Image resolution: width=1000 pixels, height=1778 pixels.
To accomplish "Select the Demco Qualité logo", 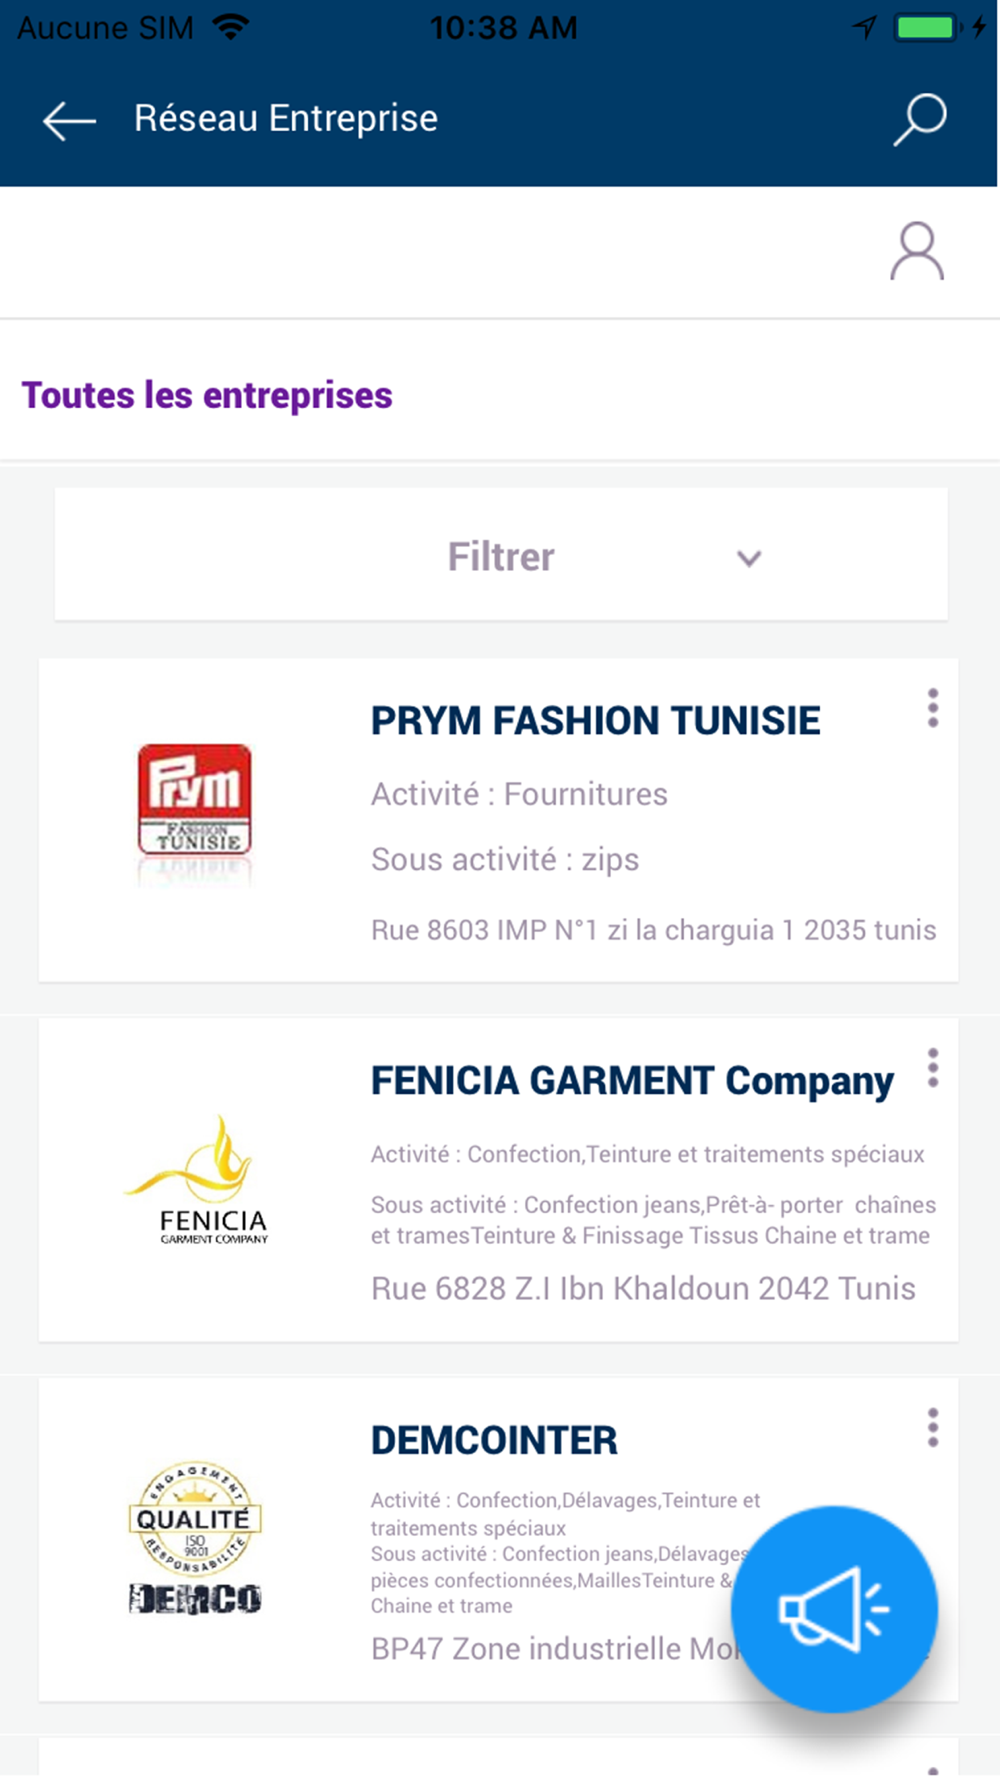I will tap(195, 1537).
